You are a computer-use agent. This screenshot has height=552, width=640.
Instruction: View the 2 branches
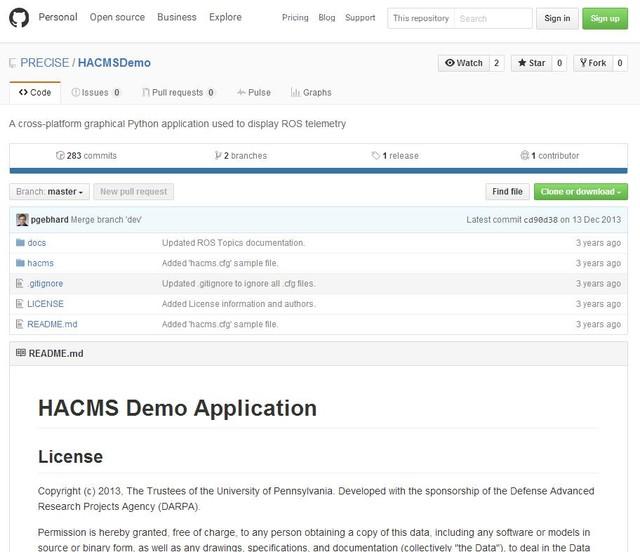pos(241,156)
